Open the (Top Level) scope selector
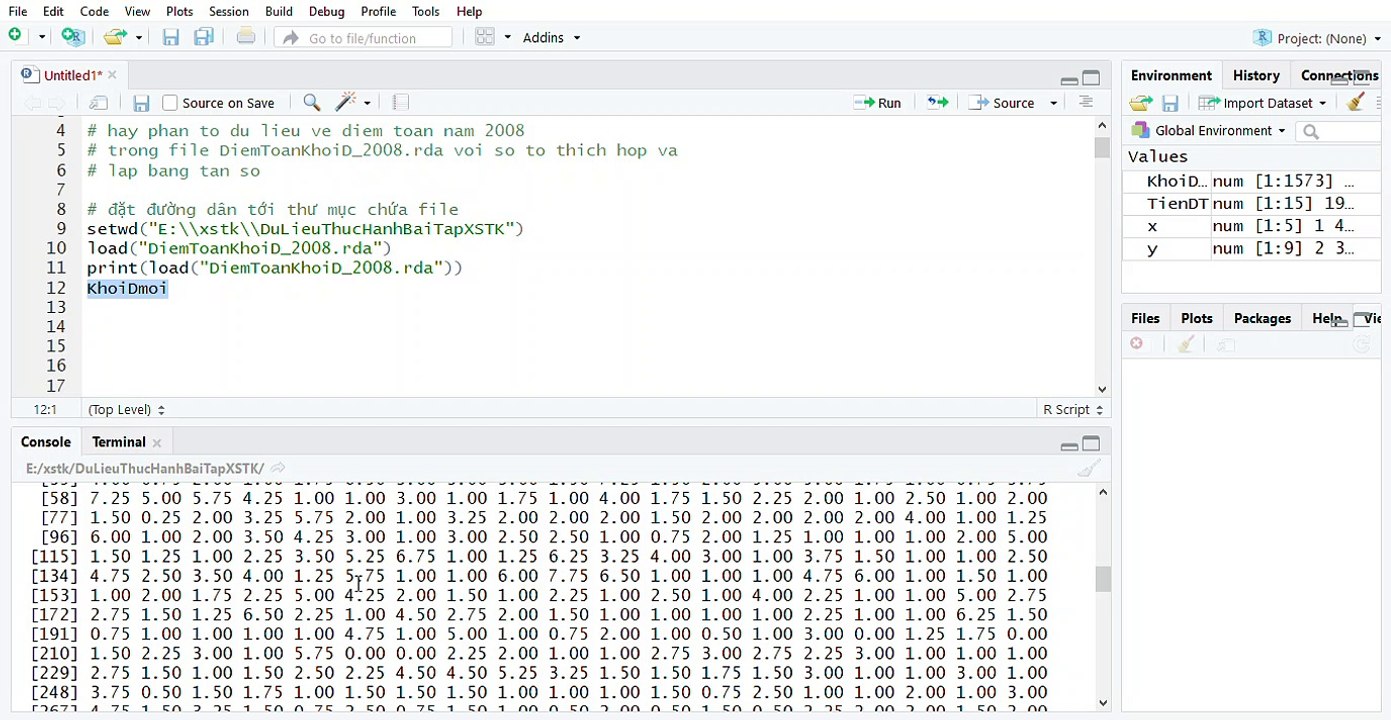Viewport: 1391px width, 720px height. pos(126,410)
